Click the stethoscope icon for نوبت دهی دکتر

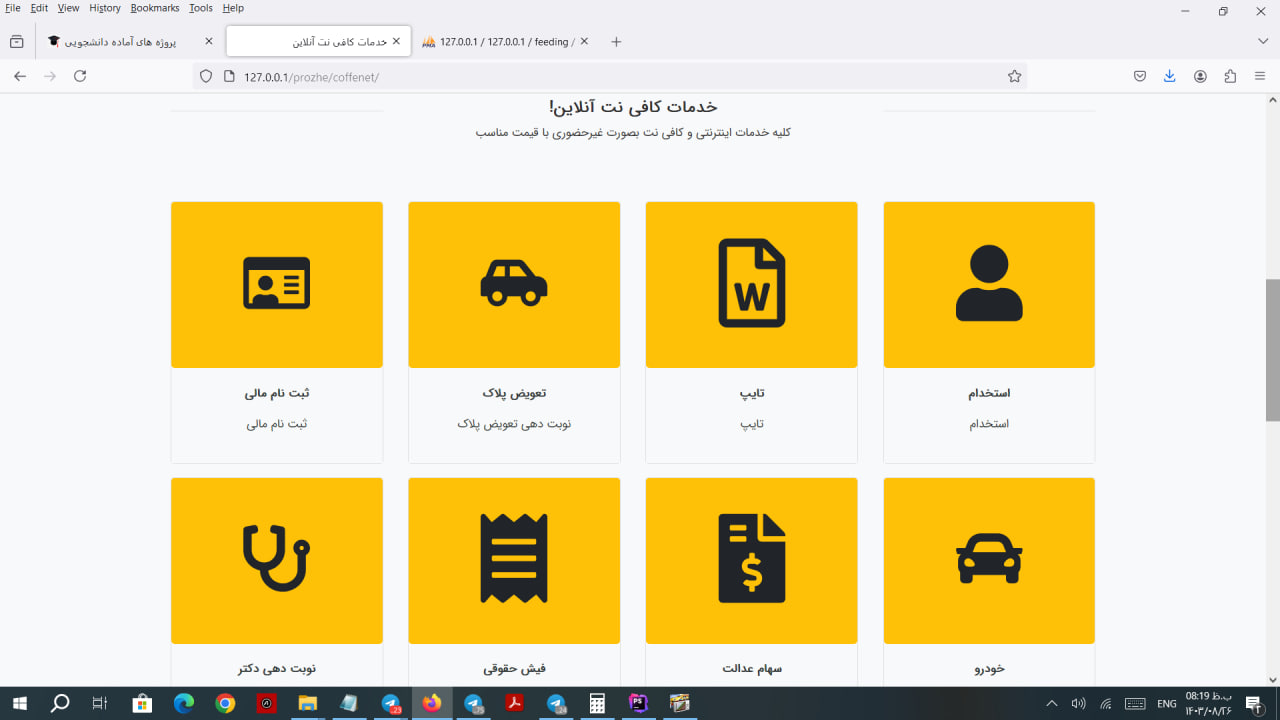[x=277, y=560]
